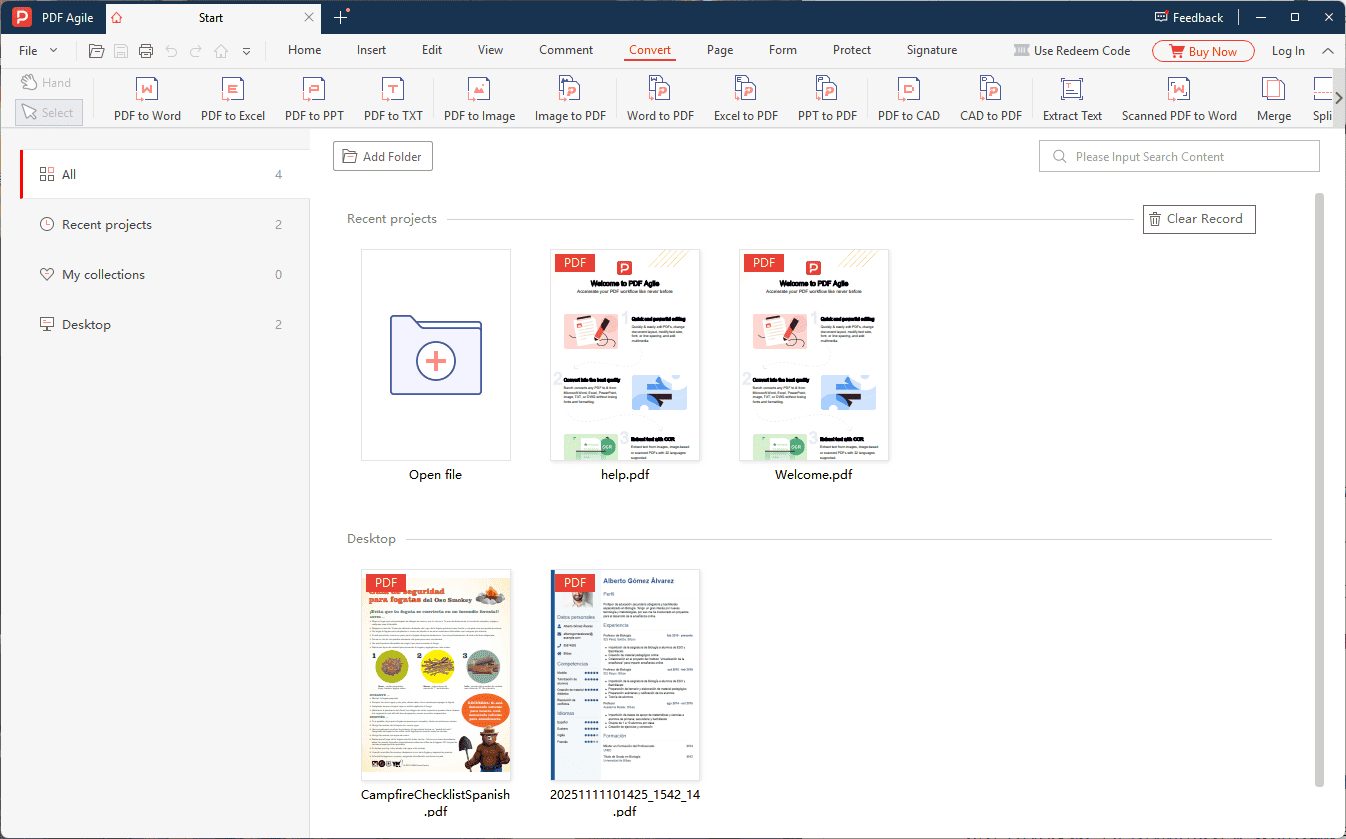Launch the PDF to TXT tool

[x=393, y=98]
